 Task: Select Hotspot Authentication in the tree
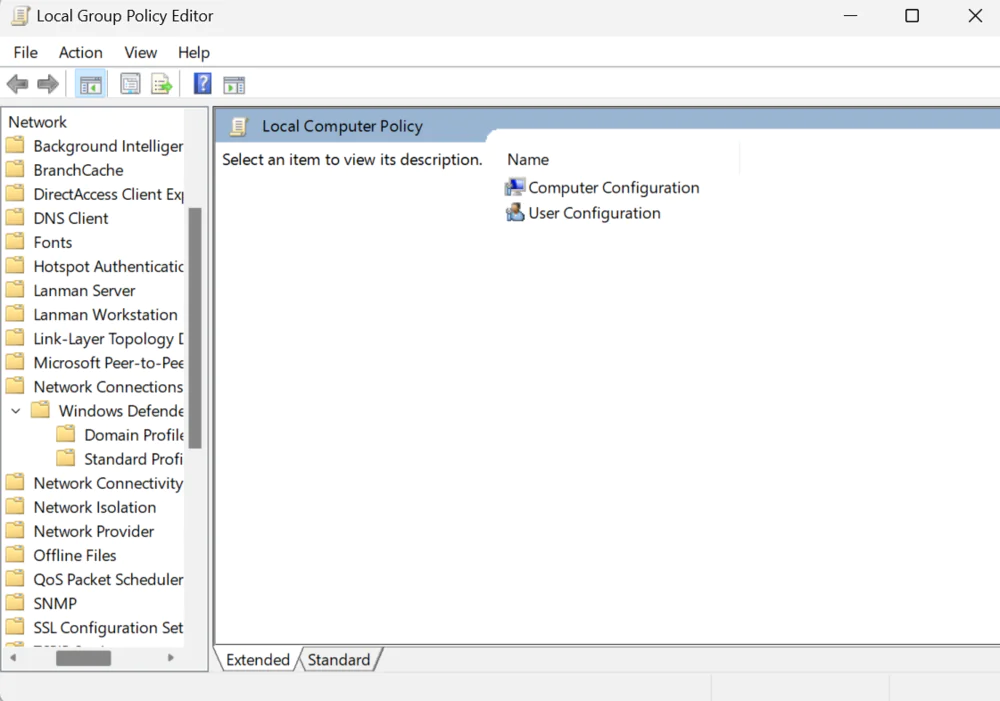pos(108,266)
